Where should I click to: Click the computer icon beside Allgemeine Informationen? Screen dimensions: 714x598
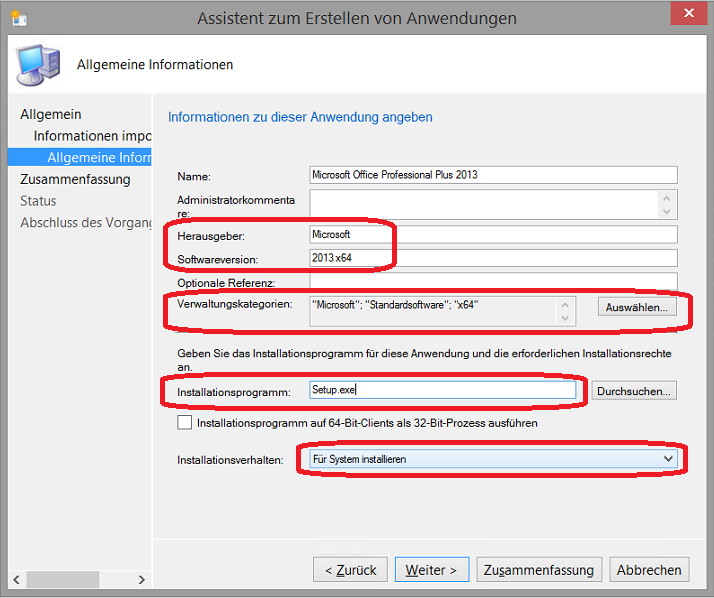[38, 65]
